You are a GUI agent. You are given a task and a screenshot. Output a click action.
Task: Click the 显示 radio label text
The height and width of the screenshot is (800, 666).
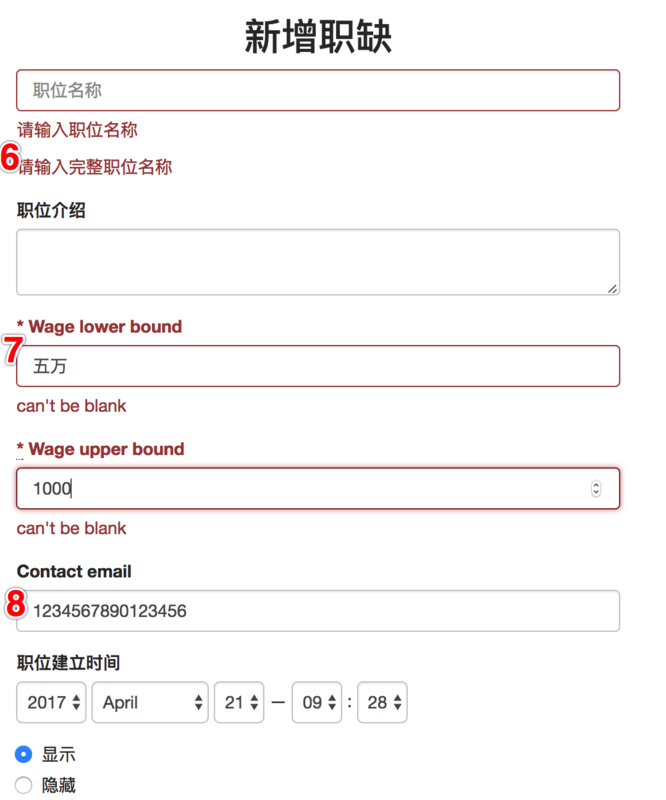point(59,754)
